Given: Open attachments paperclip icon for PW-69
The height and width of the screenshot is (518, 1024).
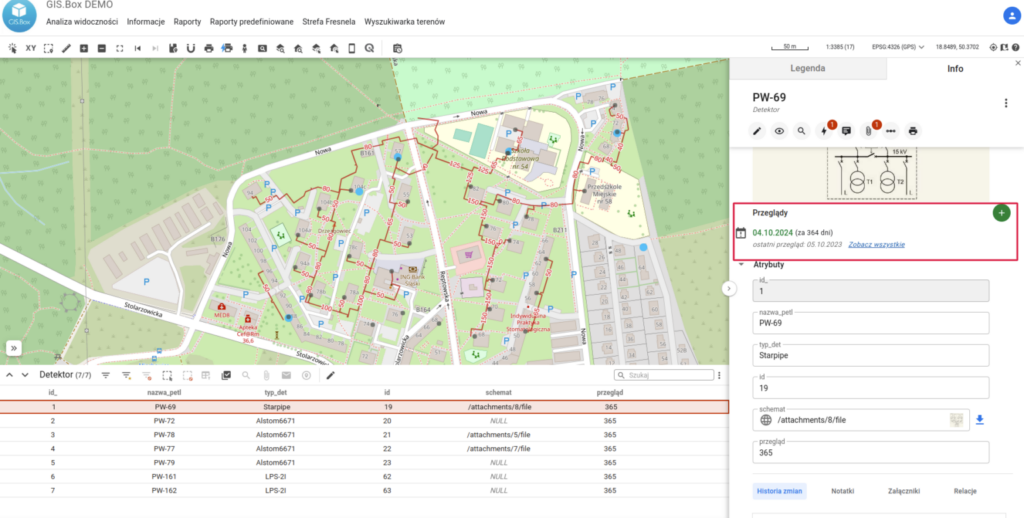Looking at the screenshot, I should [868, 130].
